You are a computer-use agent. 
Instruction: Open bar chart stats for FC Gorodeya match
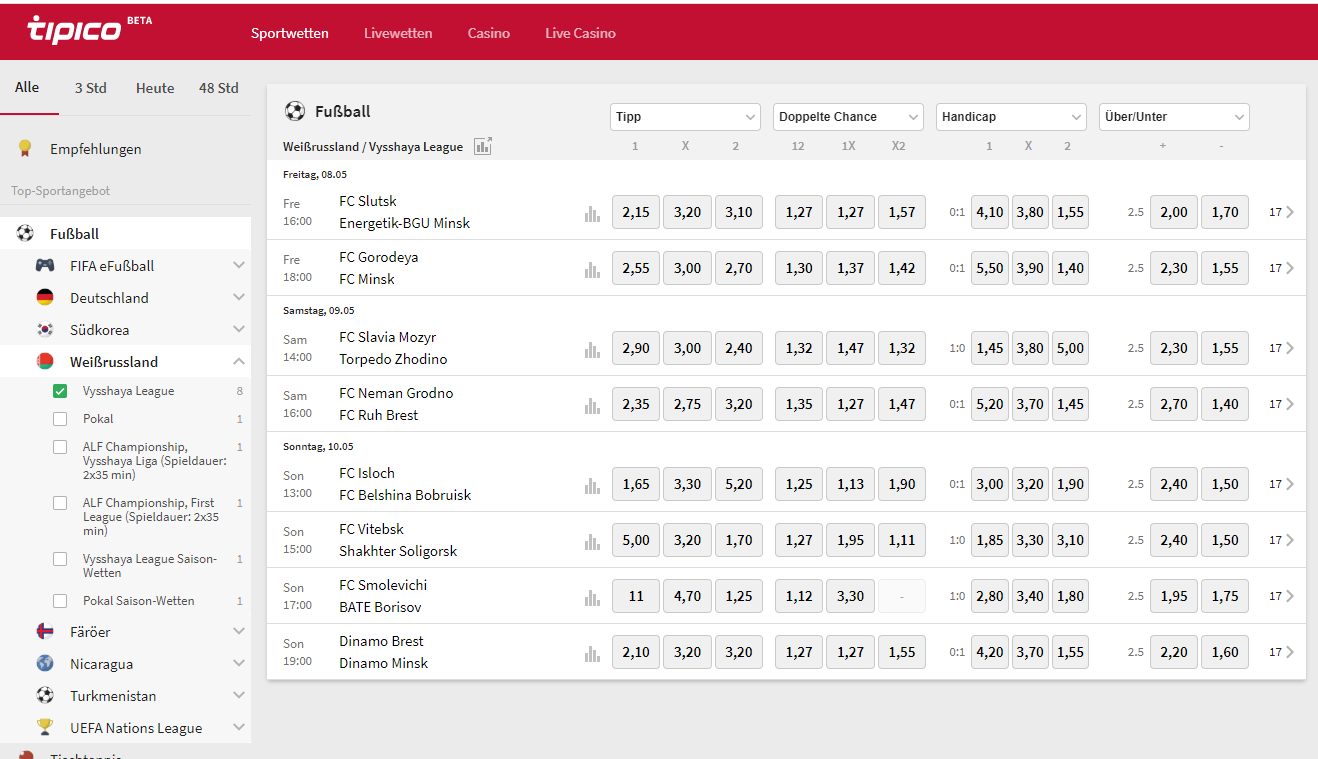coord(592,269)
